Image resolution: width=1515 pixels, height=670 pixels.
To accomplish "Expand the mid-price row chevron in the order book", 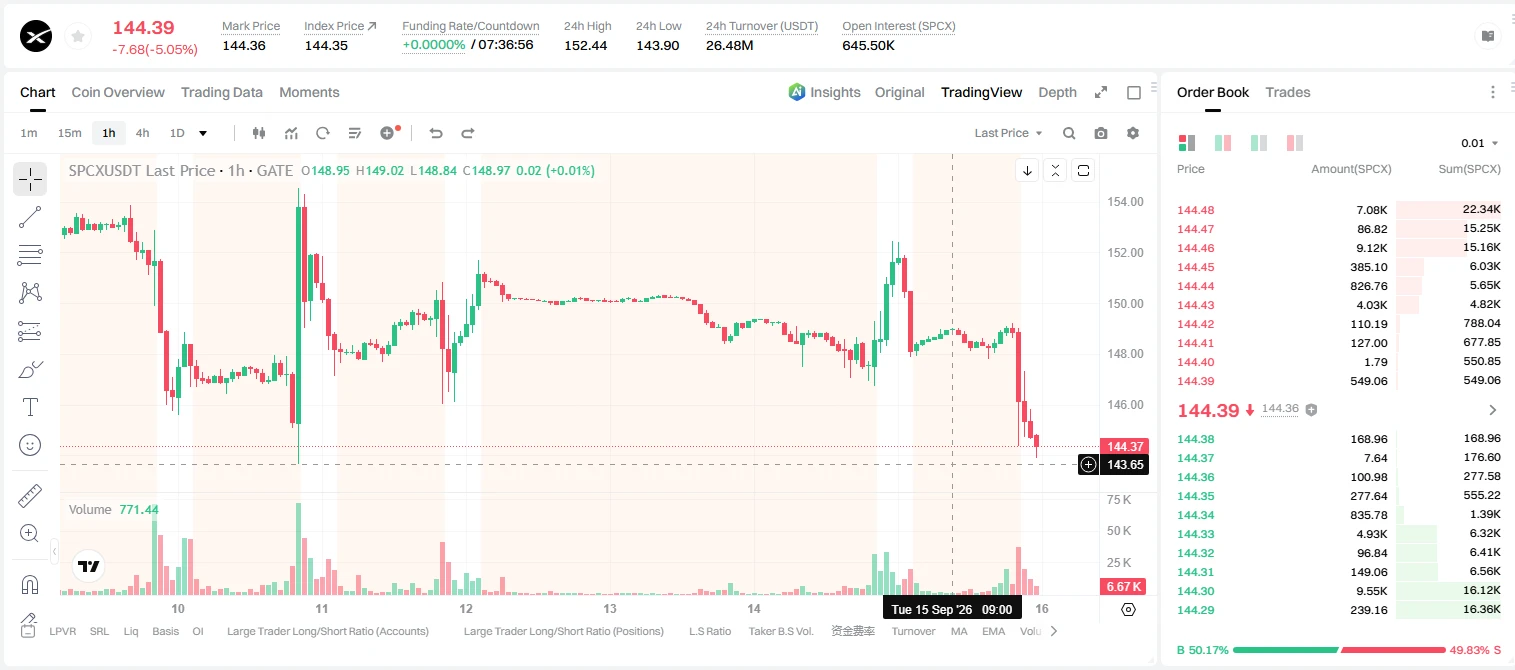I will click(1493, 410).
